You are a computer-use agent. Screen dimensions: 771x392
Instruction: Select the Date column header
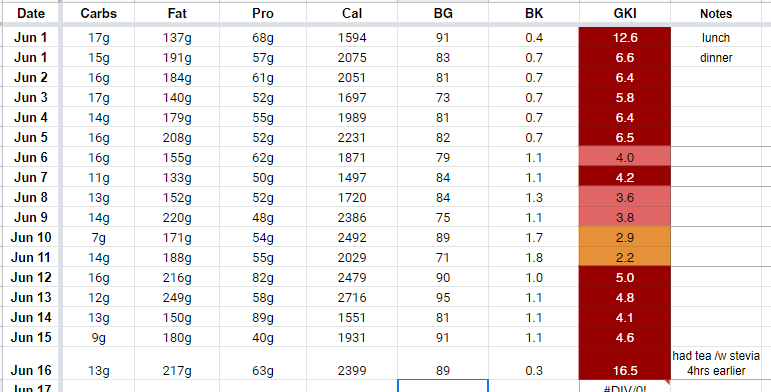coord(30,13)
